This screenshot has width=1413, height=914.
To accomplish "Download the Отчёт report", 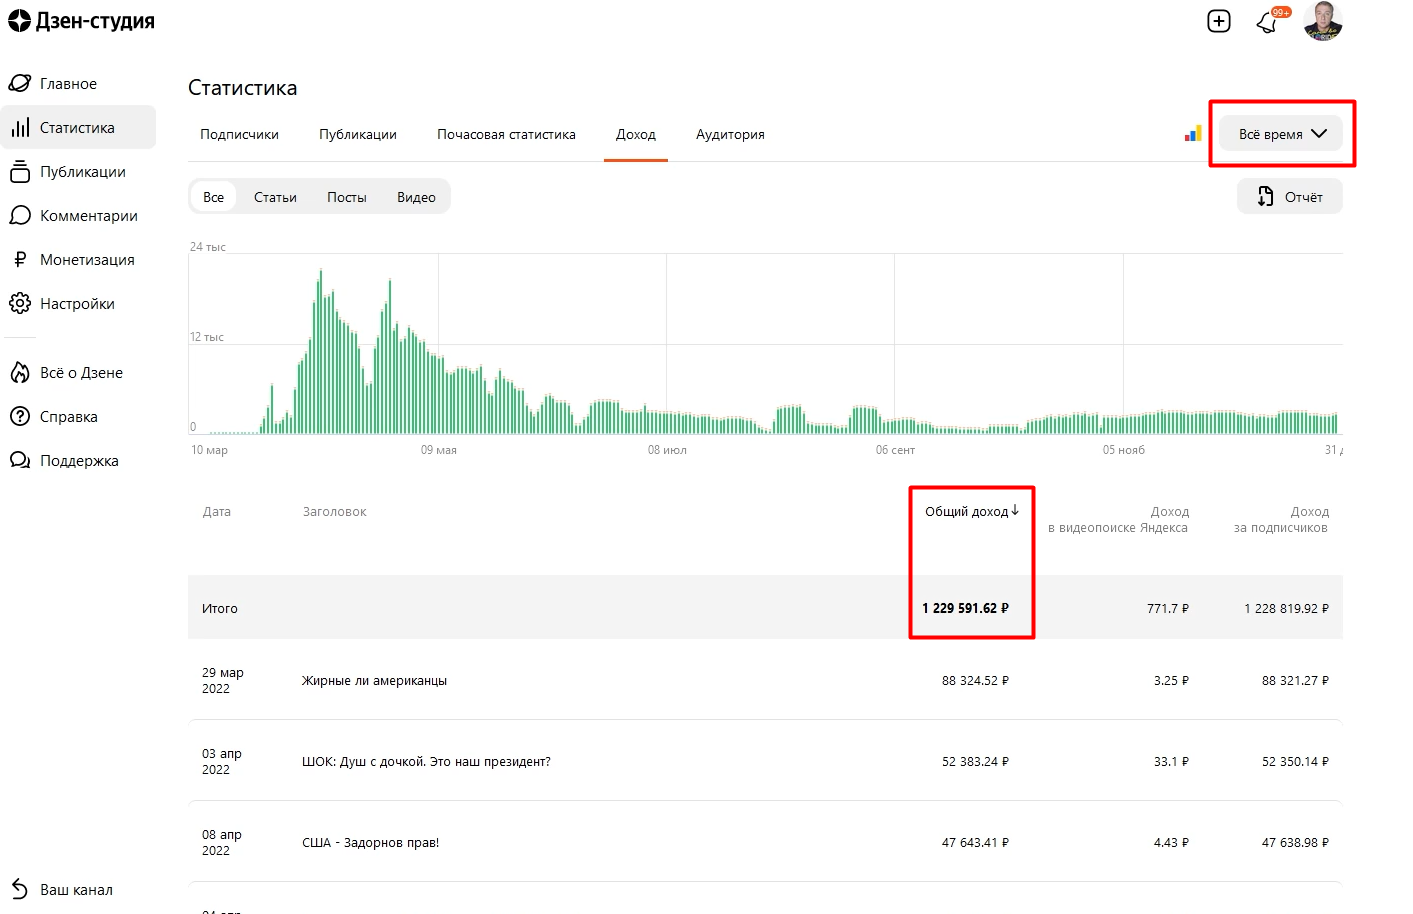I will [1290, 196].
